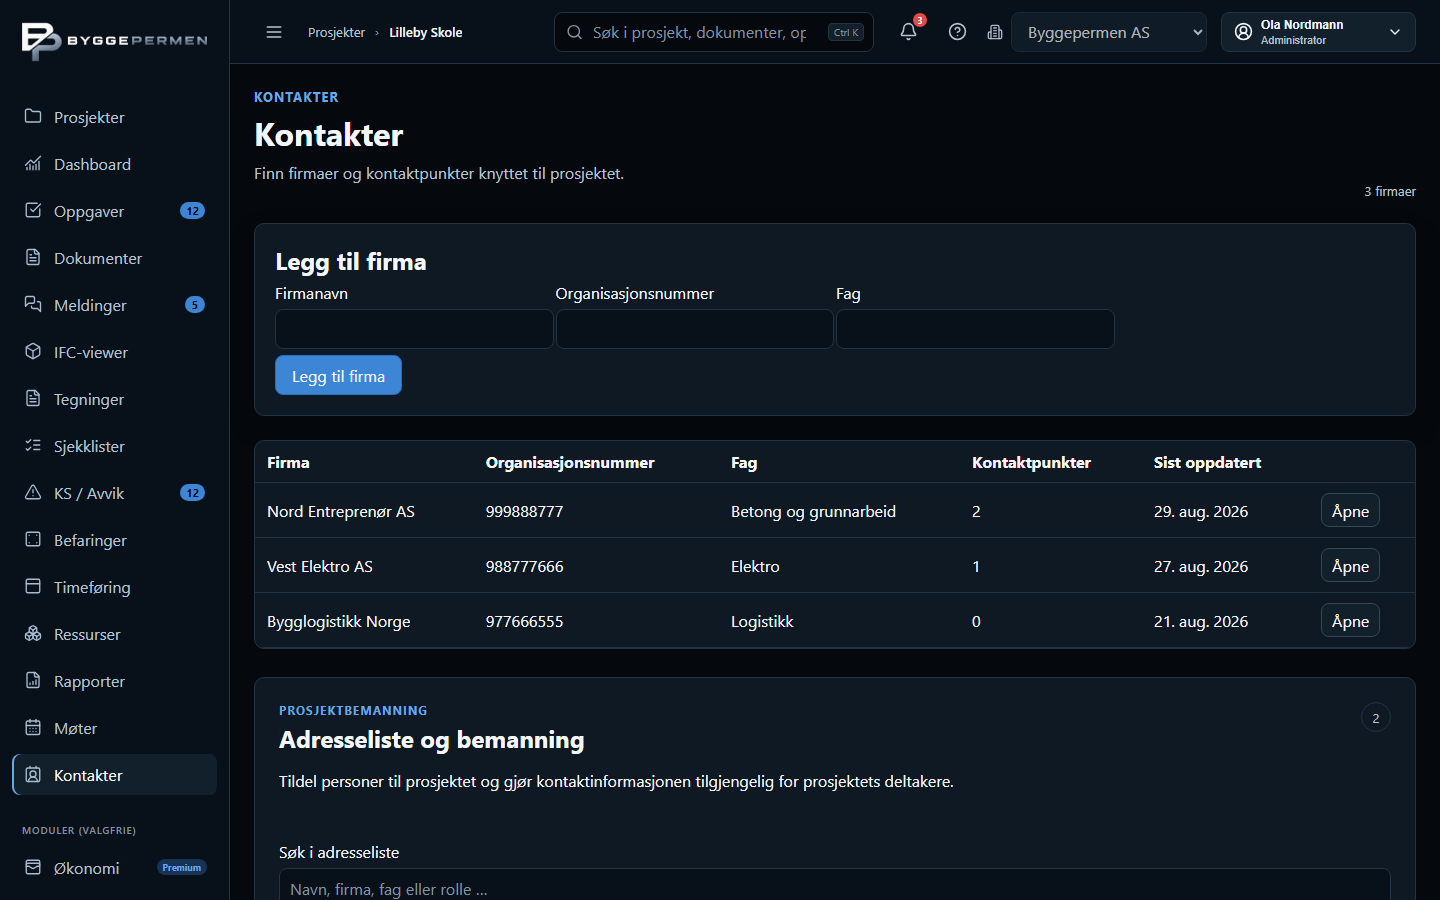Go to Dokumenter menu item
The height and width of the screenshot is (900, 1440).
(114, 258)
